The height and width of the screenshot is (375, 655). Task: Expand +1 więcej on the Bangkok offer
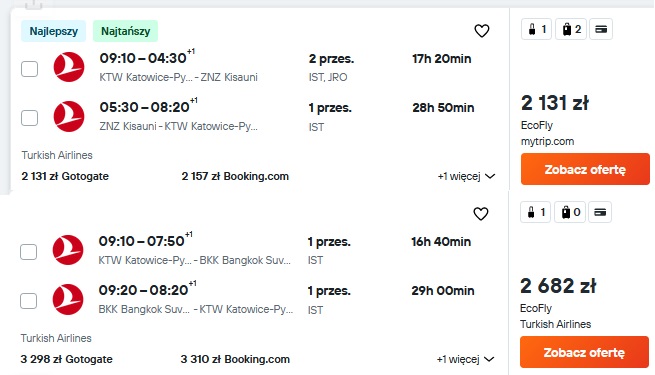(465, 359)
